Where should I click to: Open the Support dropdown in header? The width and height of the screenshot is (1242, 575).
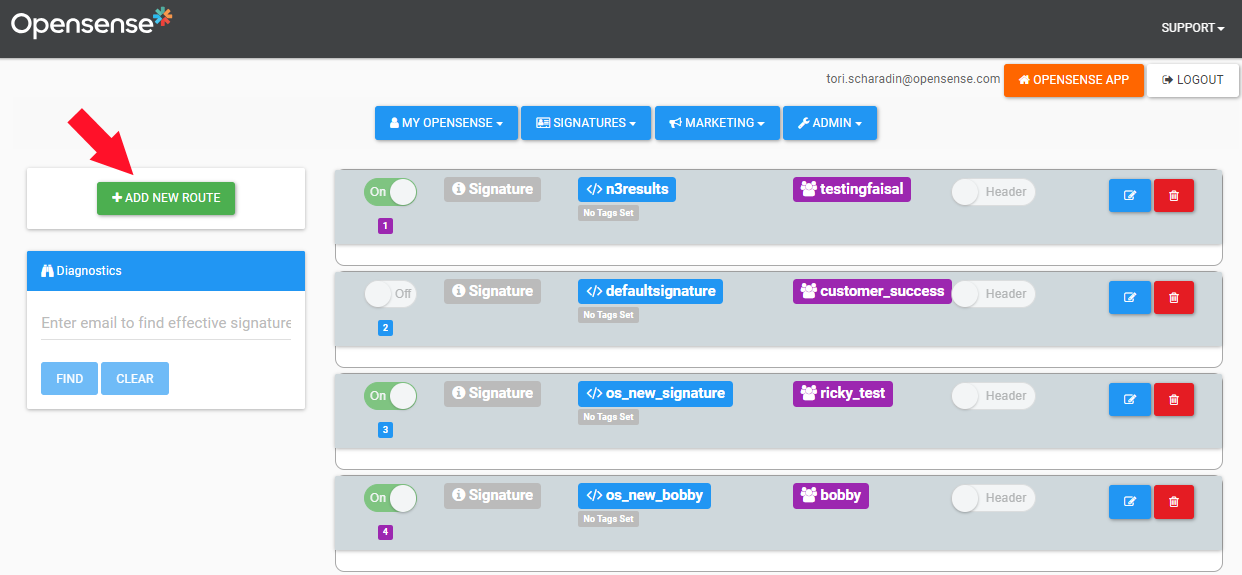1193,28
